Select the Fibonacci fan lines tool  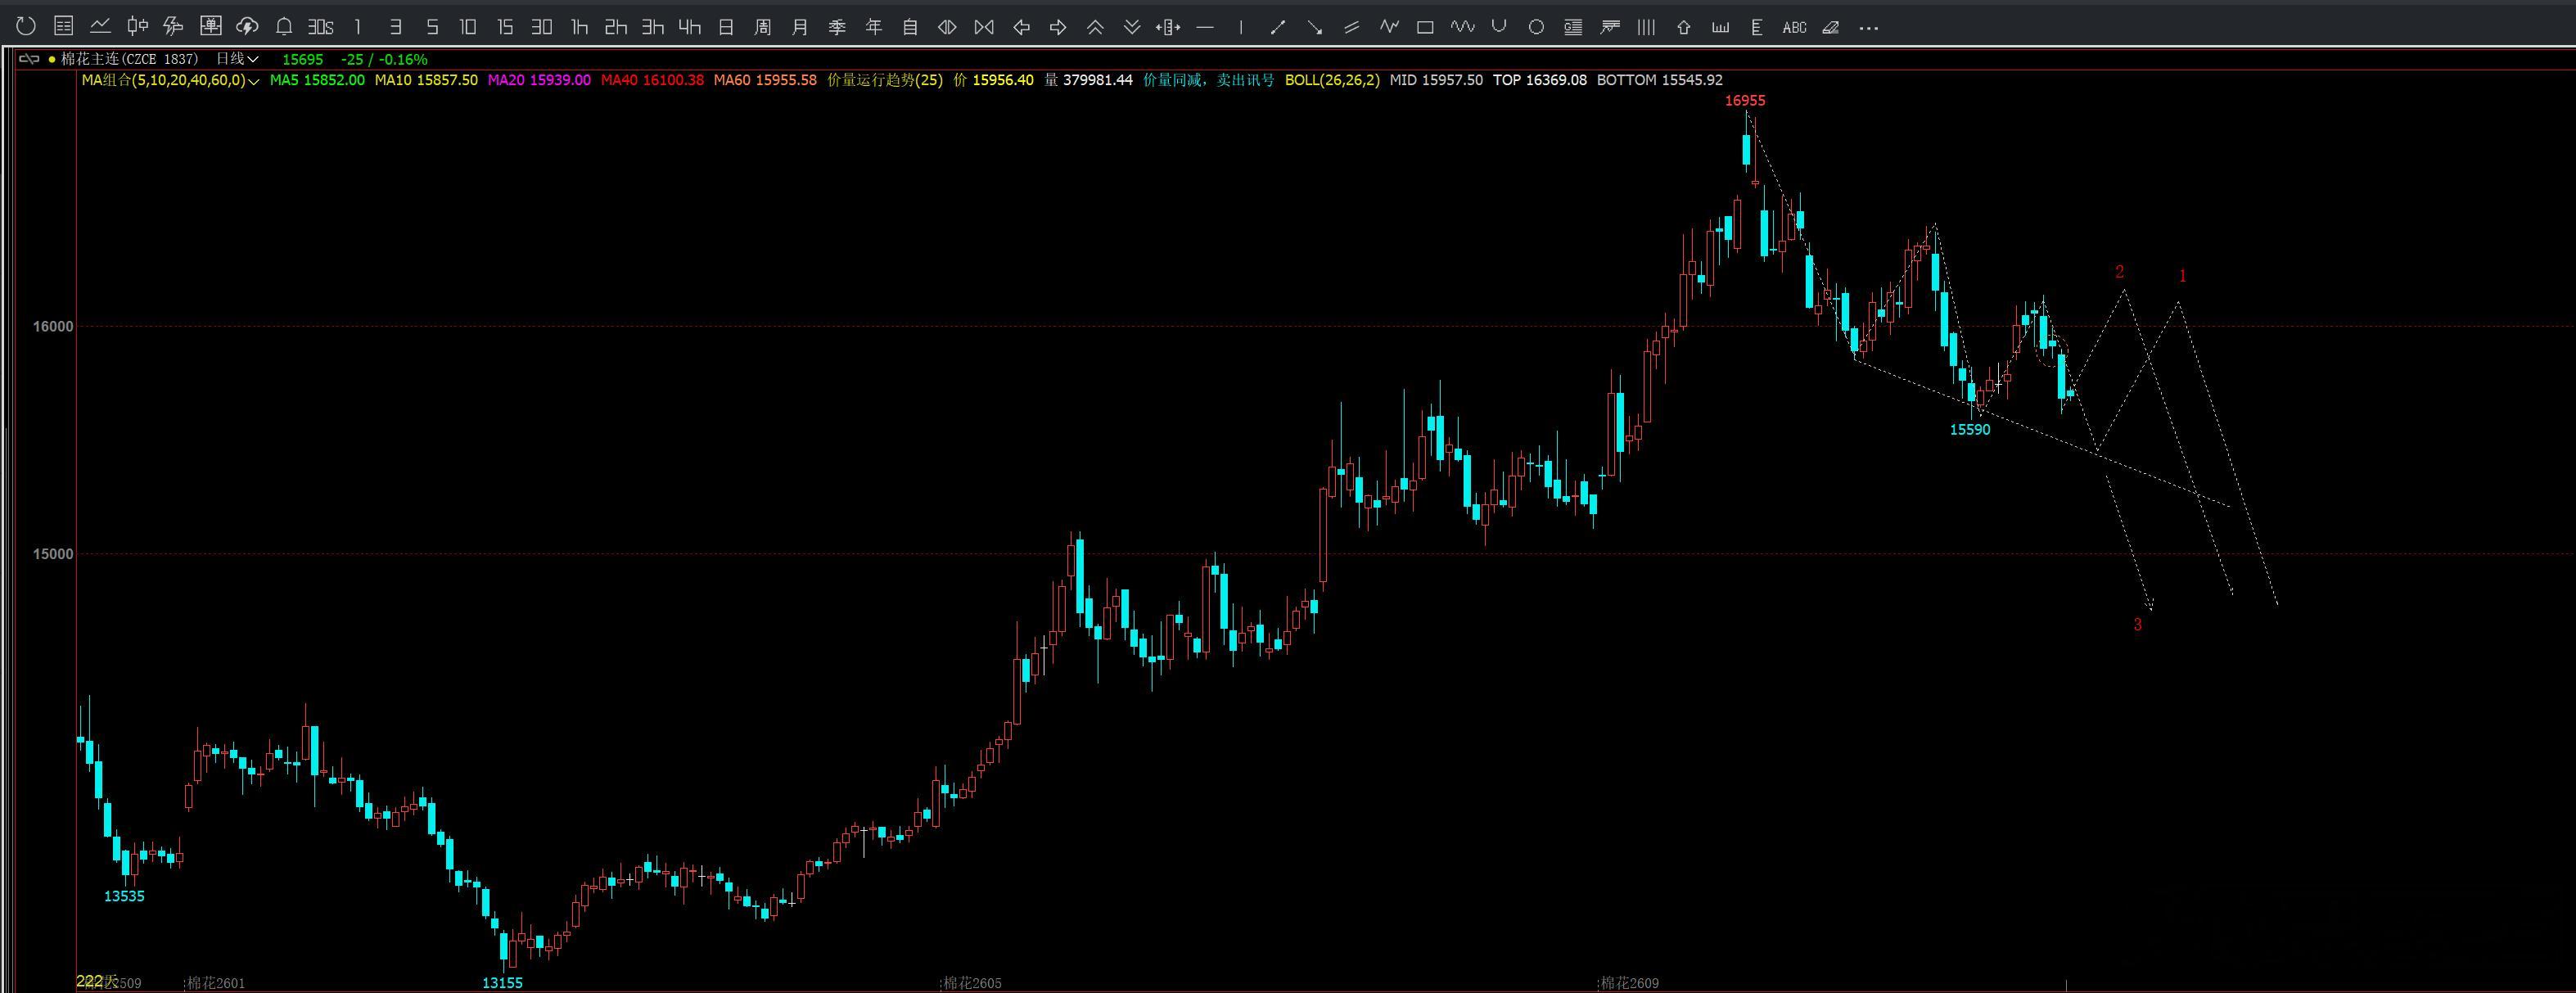click(x=1610, y=28)
